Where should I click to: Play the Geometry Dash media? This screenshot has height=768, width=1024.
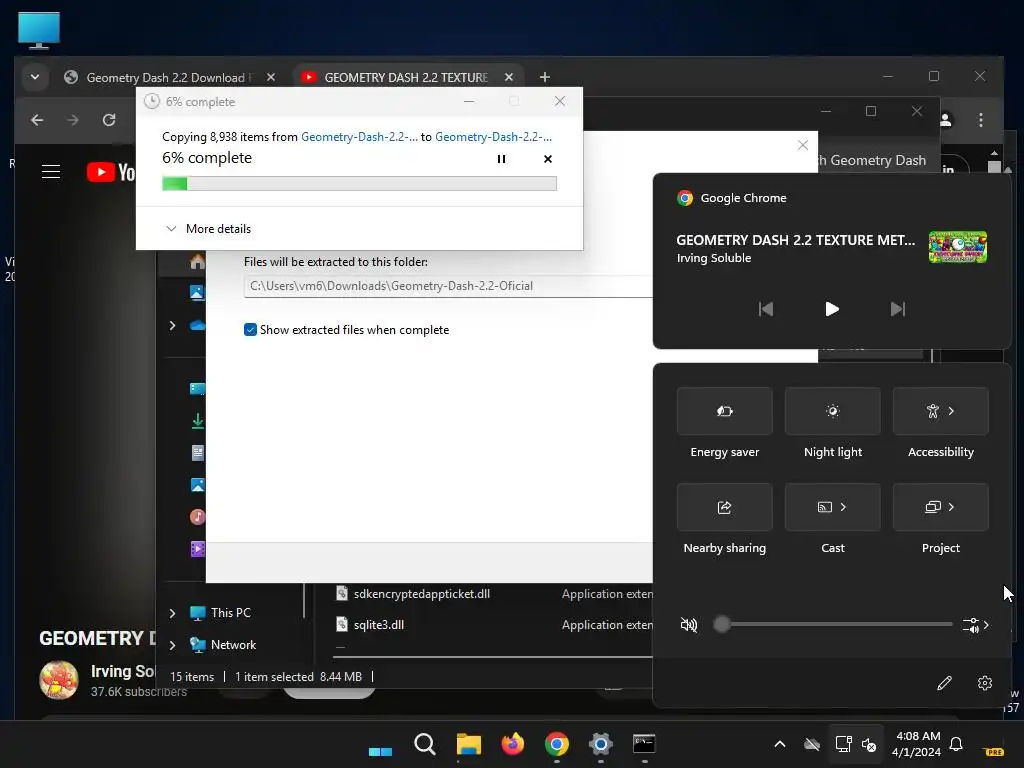(831, 309)
